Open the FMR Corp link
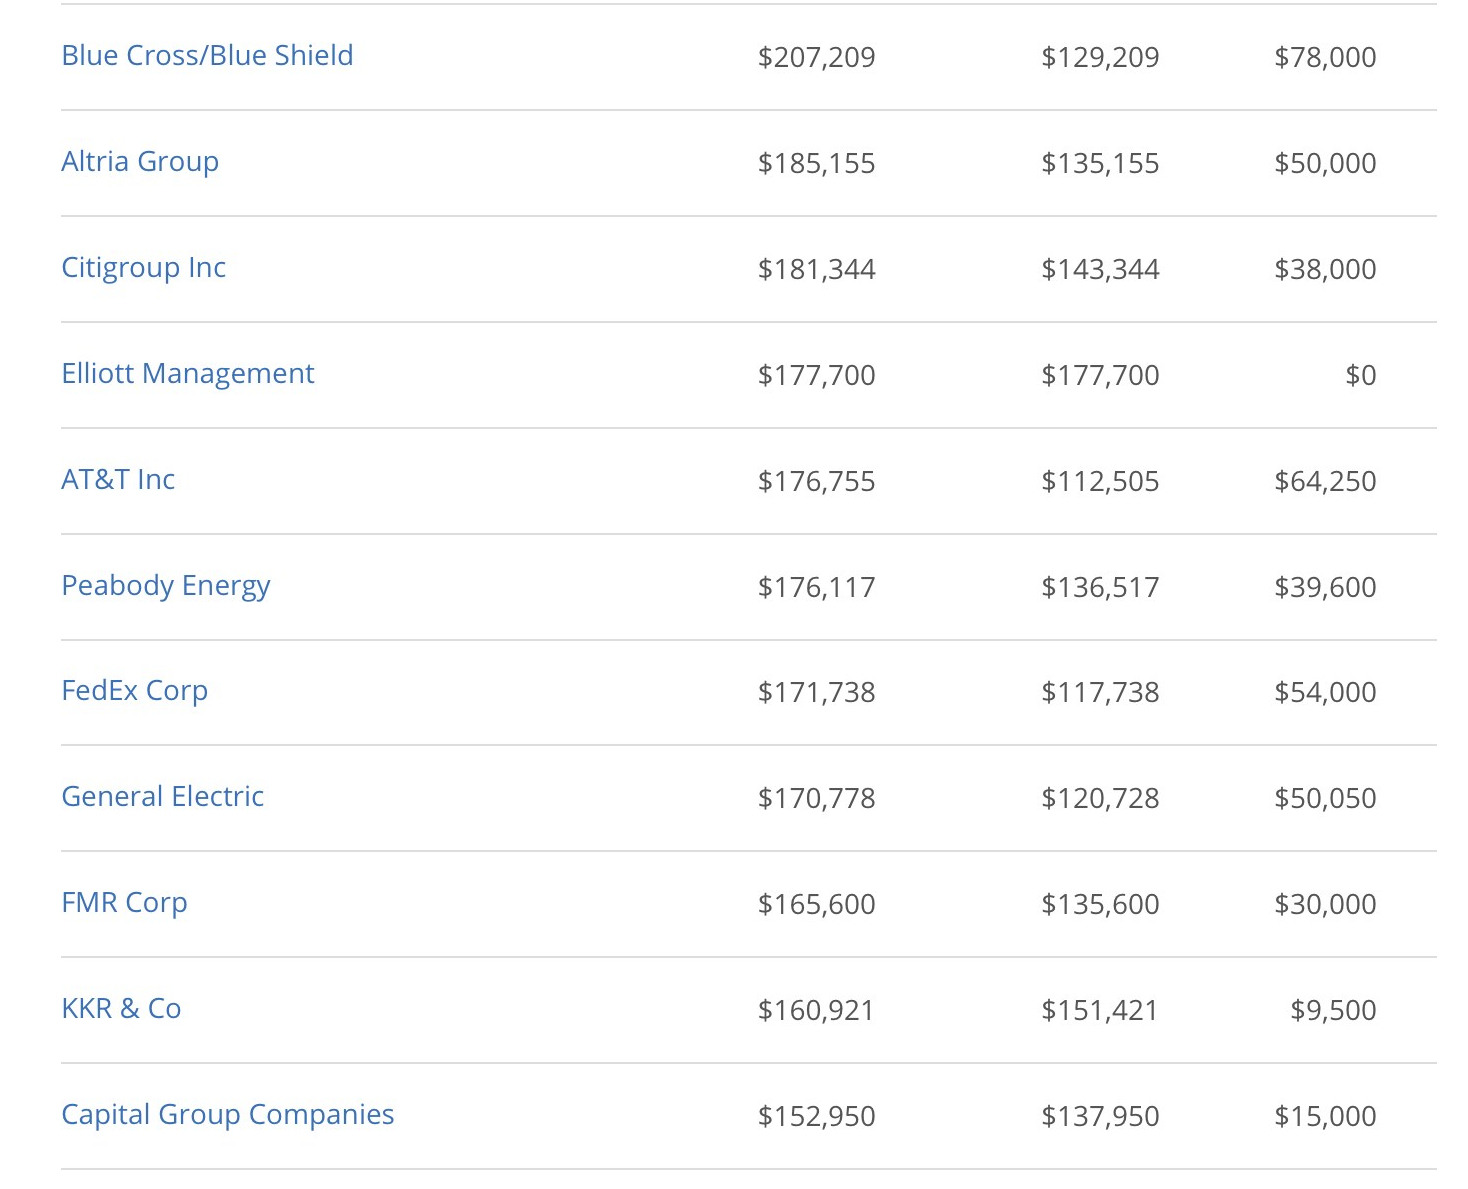1468x1189 pixels. (124, 903)
